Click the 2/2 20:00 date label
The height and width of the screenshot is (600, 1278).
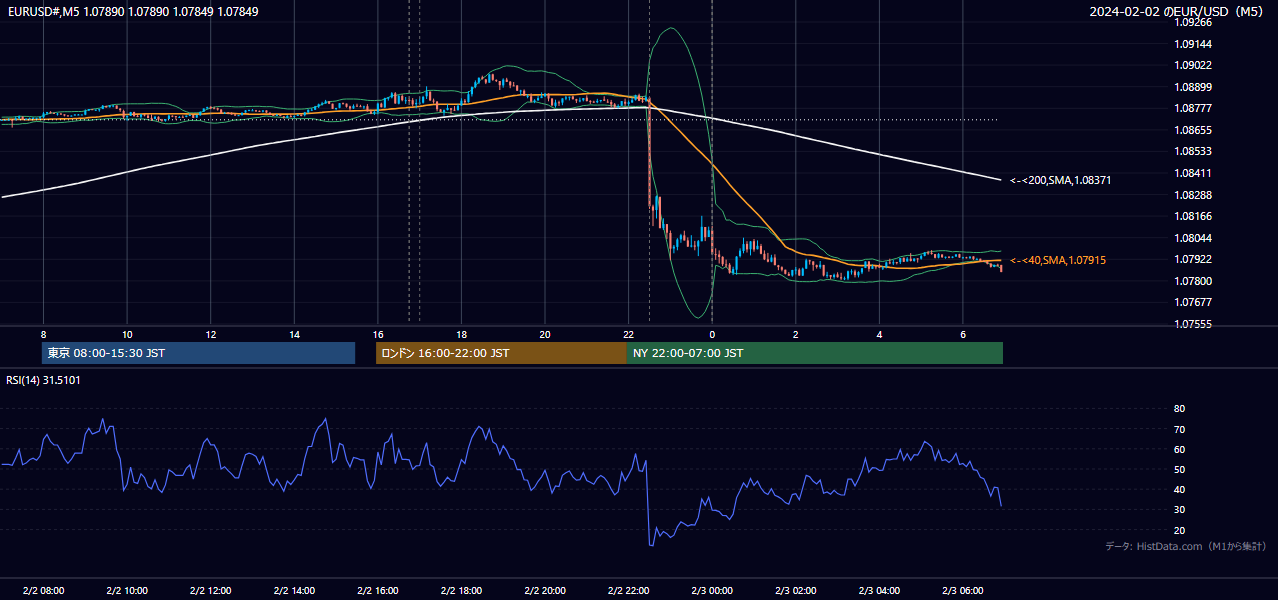[x=545, y=590]
